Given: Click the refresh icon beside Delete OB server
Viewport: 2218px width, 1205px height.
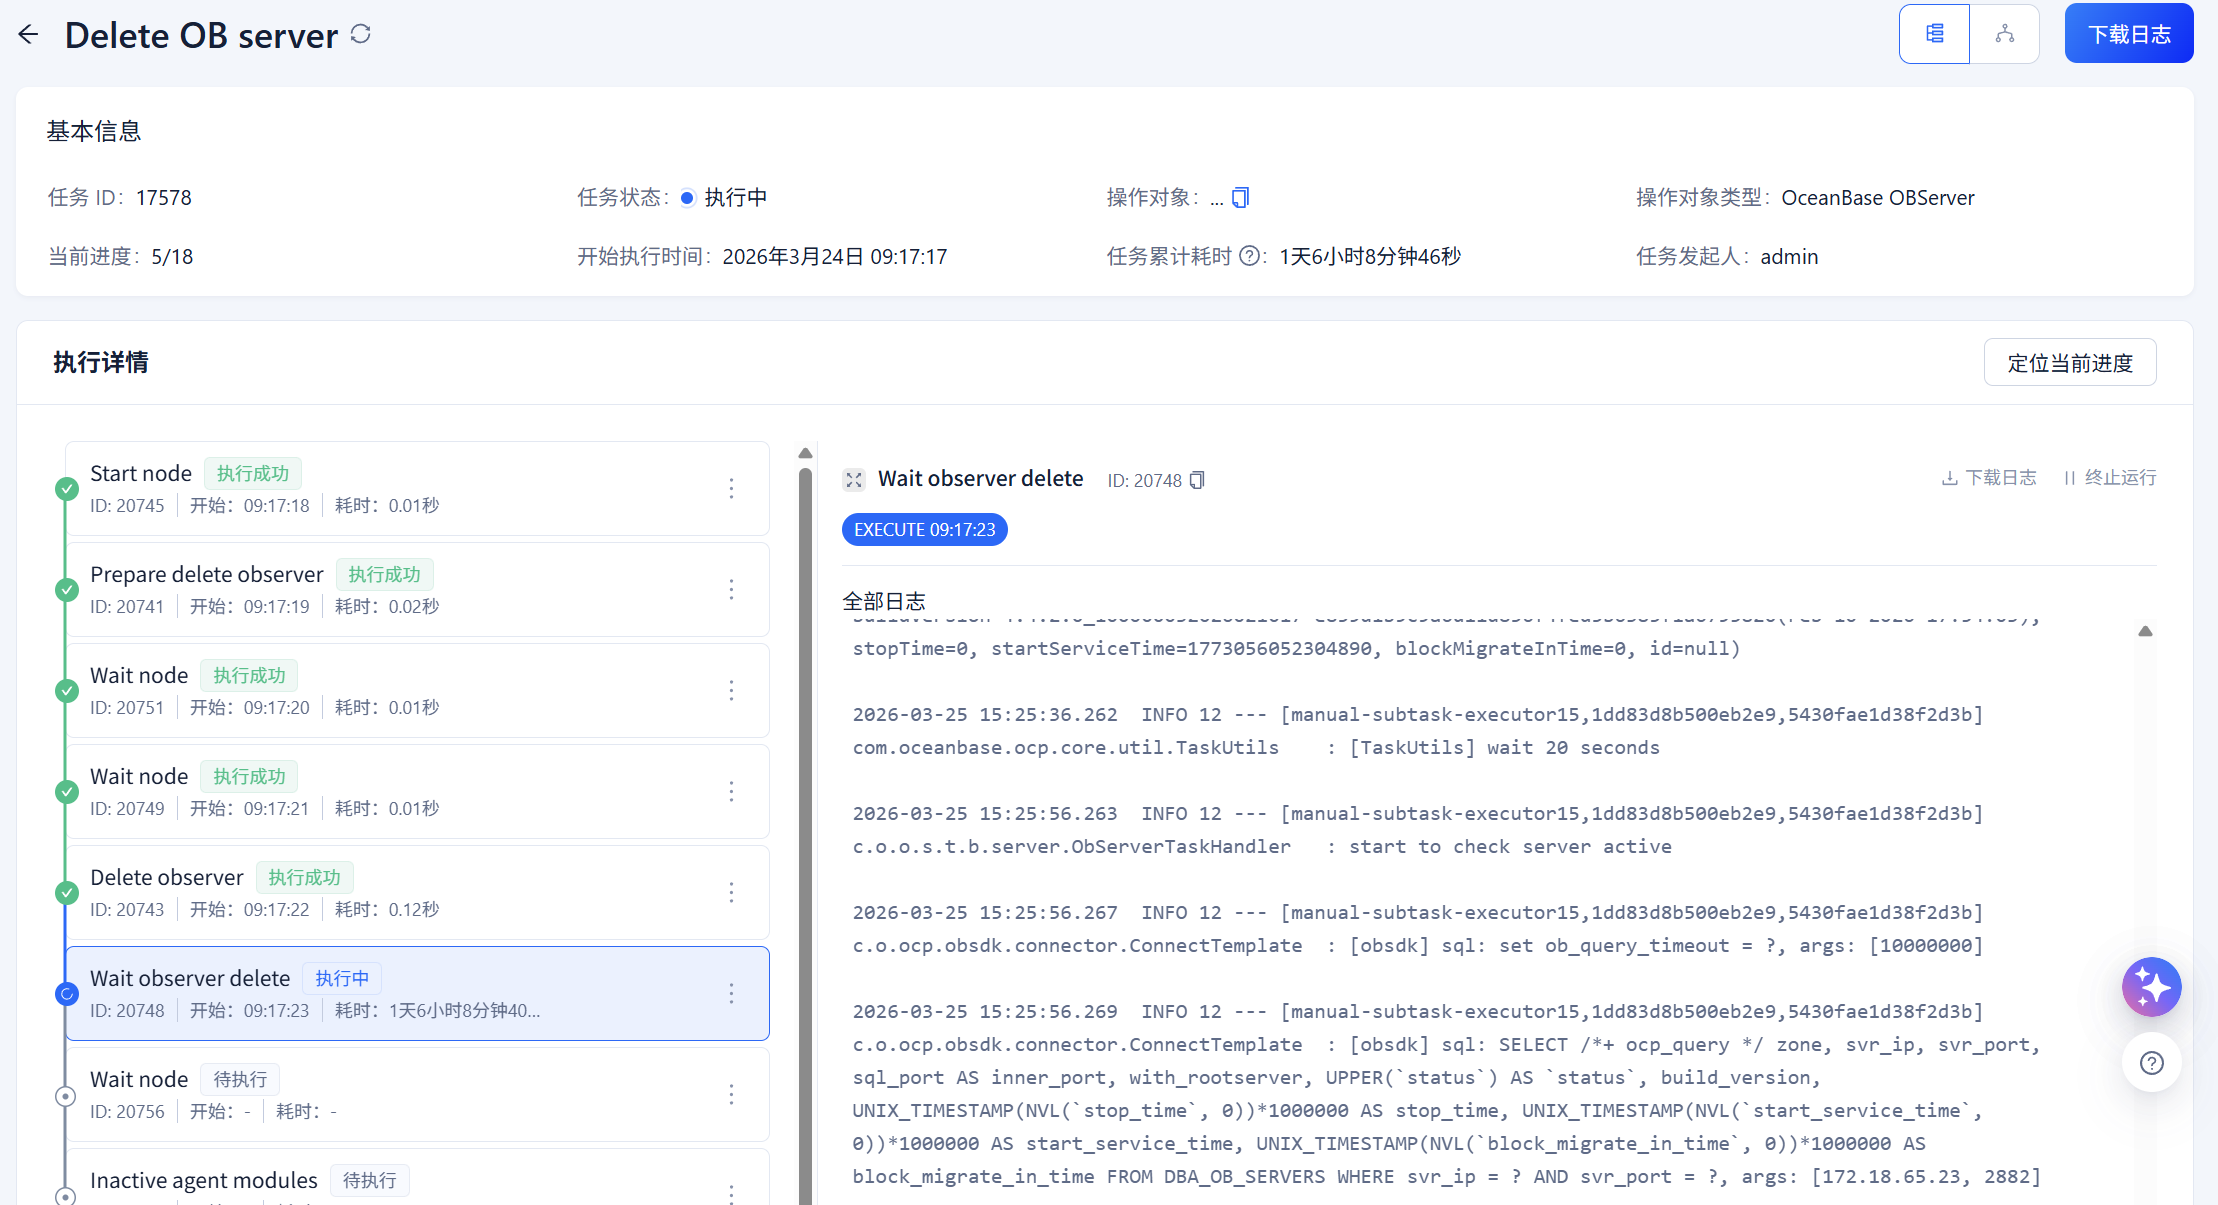Looking at the screenshot, I should [361, 35].
